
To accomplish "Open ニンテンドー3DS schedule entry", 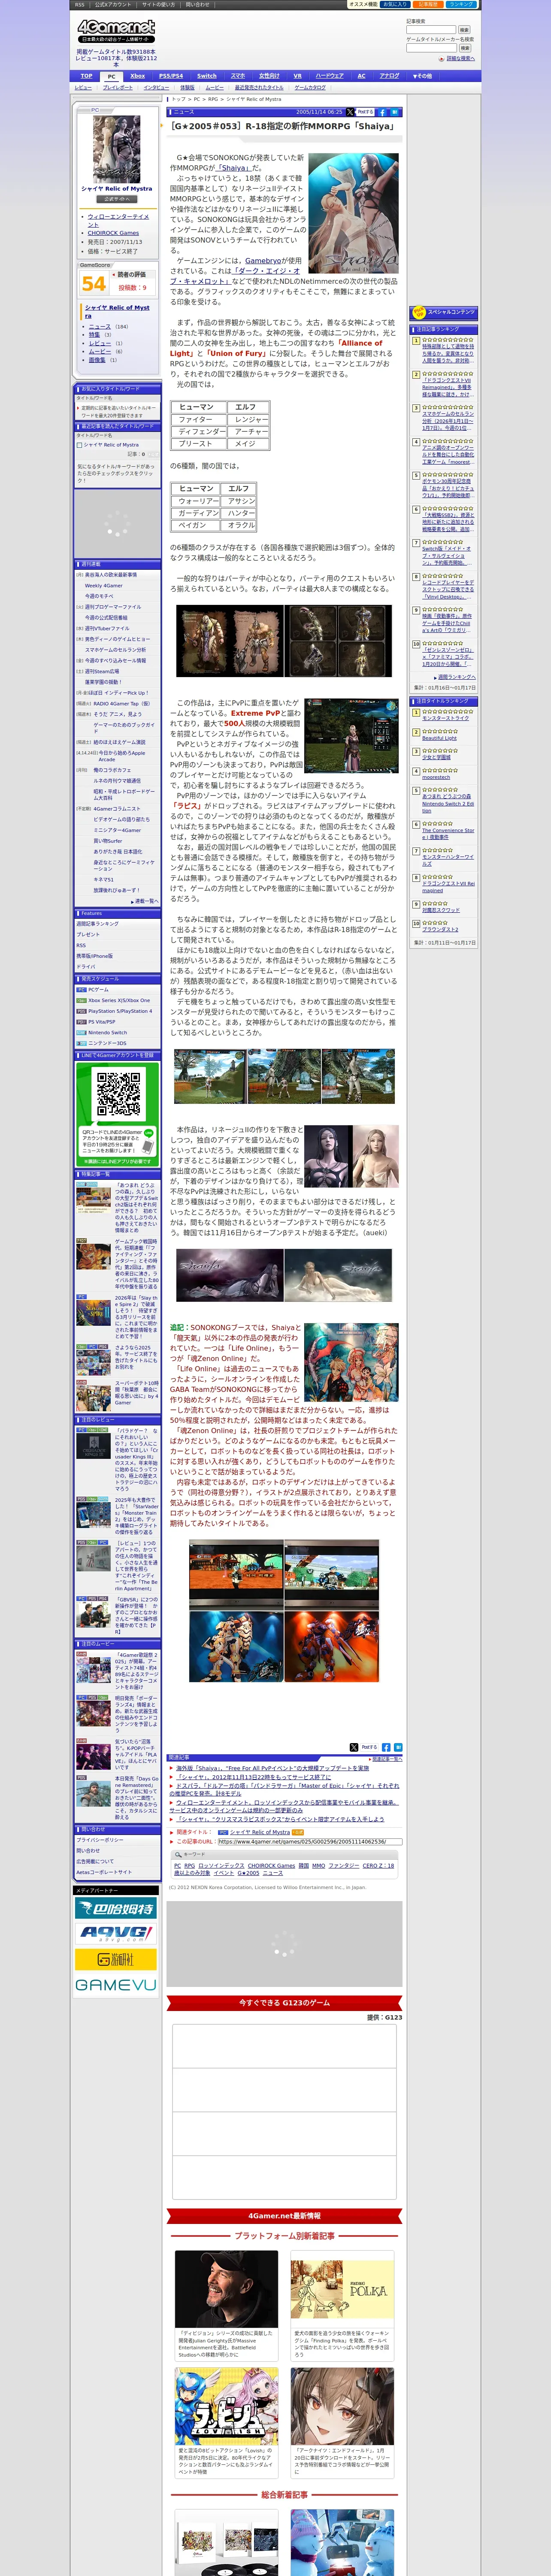I will click(107, 1043).
